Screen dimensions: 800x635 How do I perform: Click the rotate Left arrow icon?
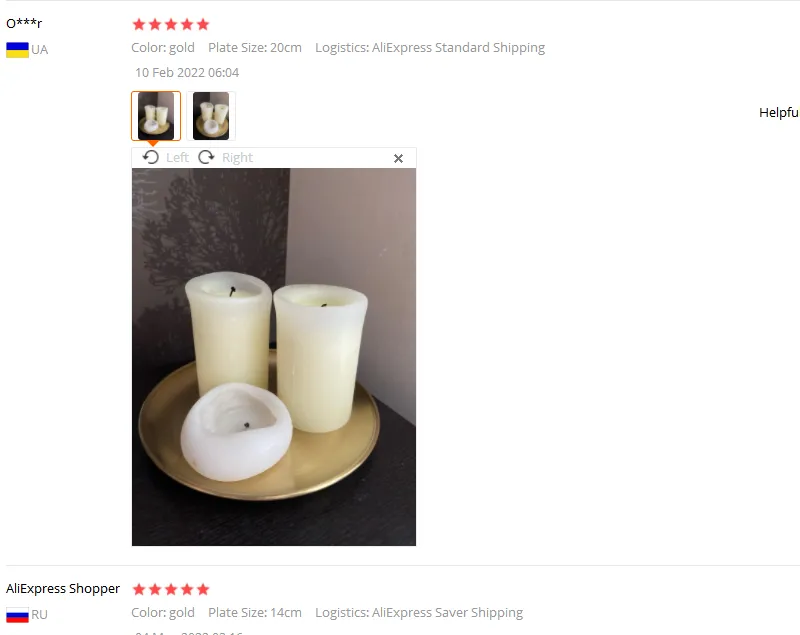pyautogui.click(x=151, y=157)
